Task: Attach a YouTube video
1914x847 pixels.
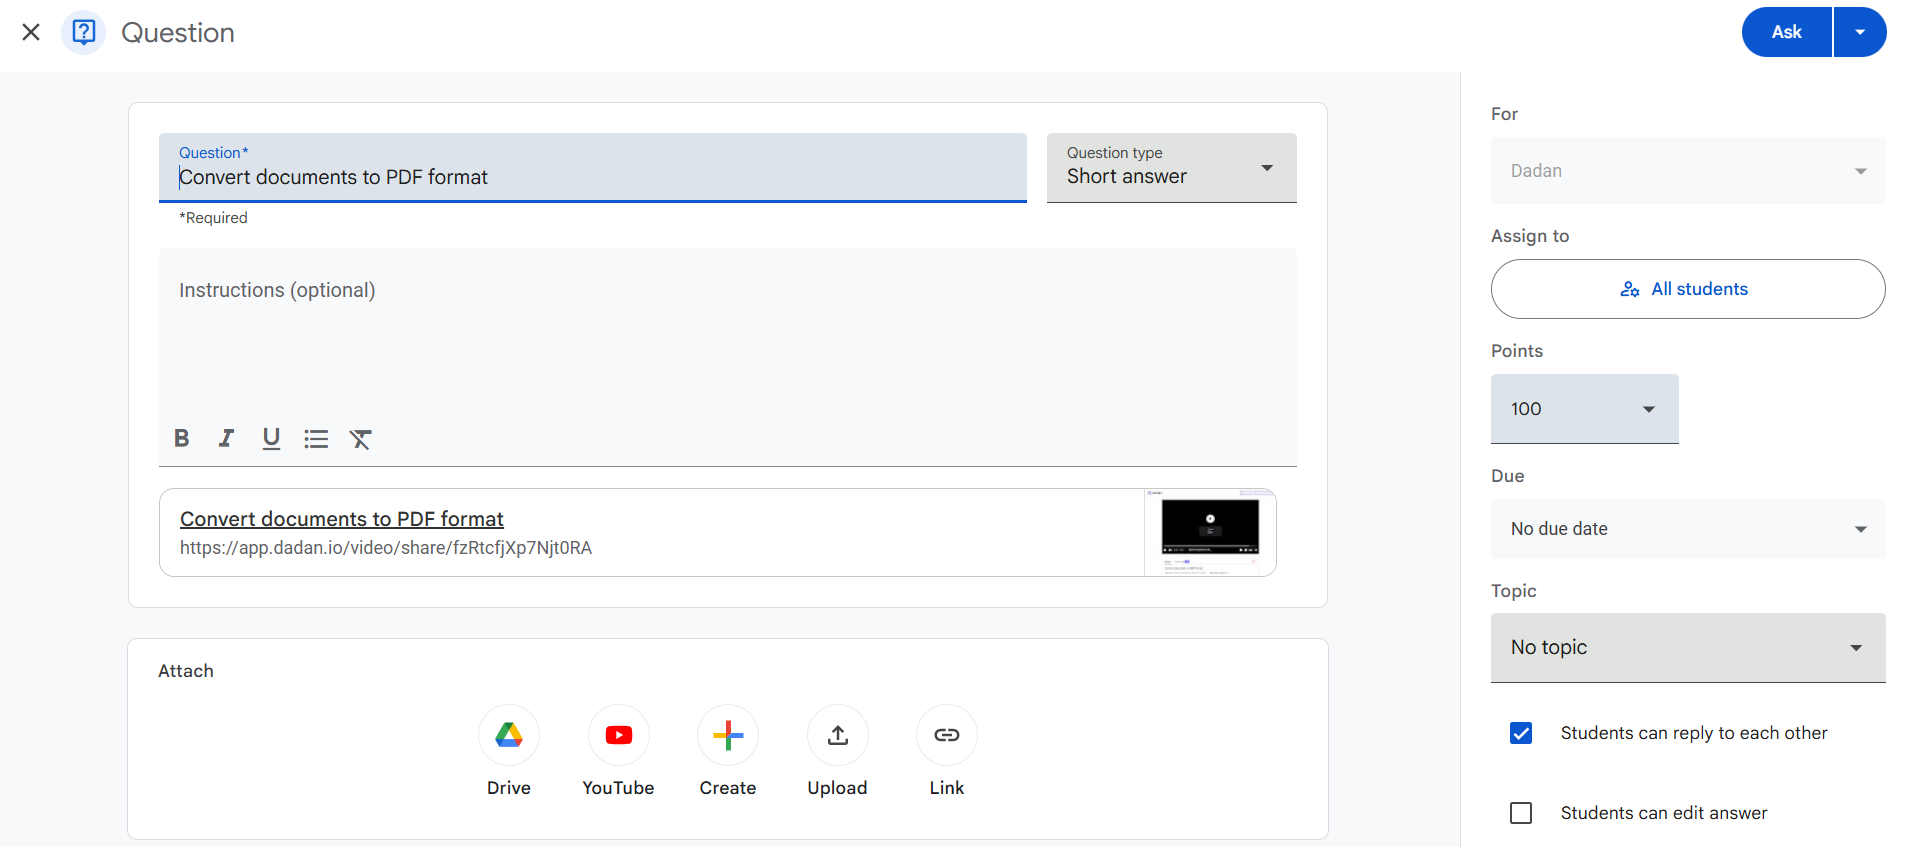Action: coord(618,736)
